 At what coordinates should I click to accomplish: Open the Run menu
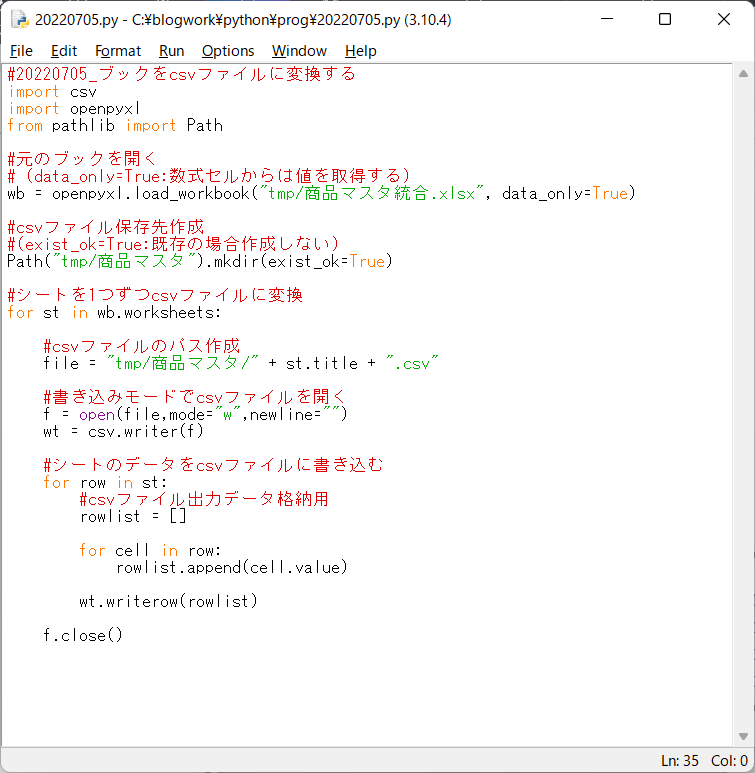click(x=172, y=51)
